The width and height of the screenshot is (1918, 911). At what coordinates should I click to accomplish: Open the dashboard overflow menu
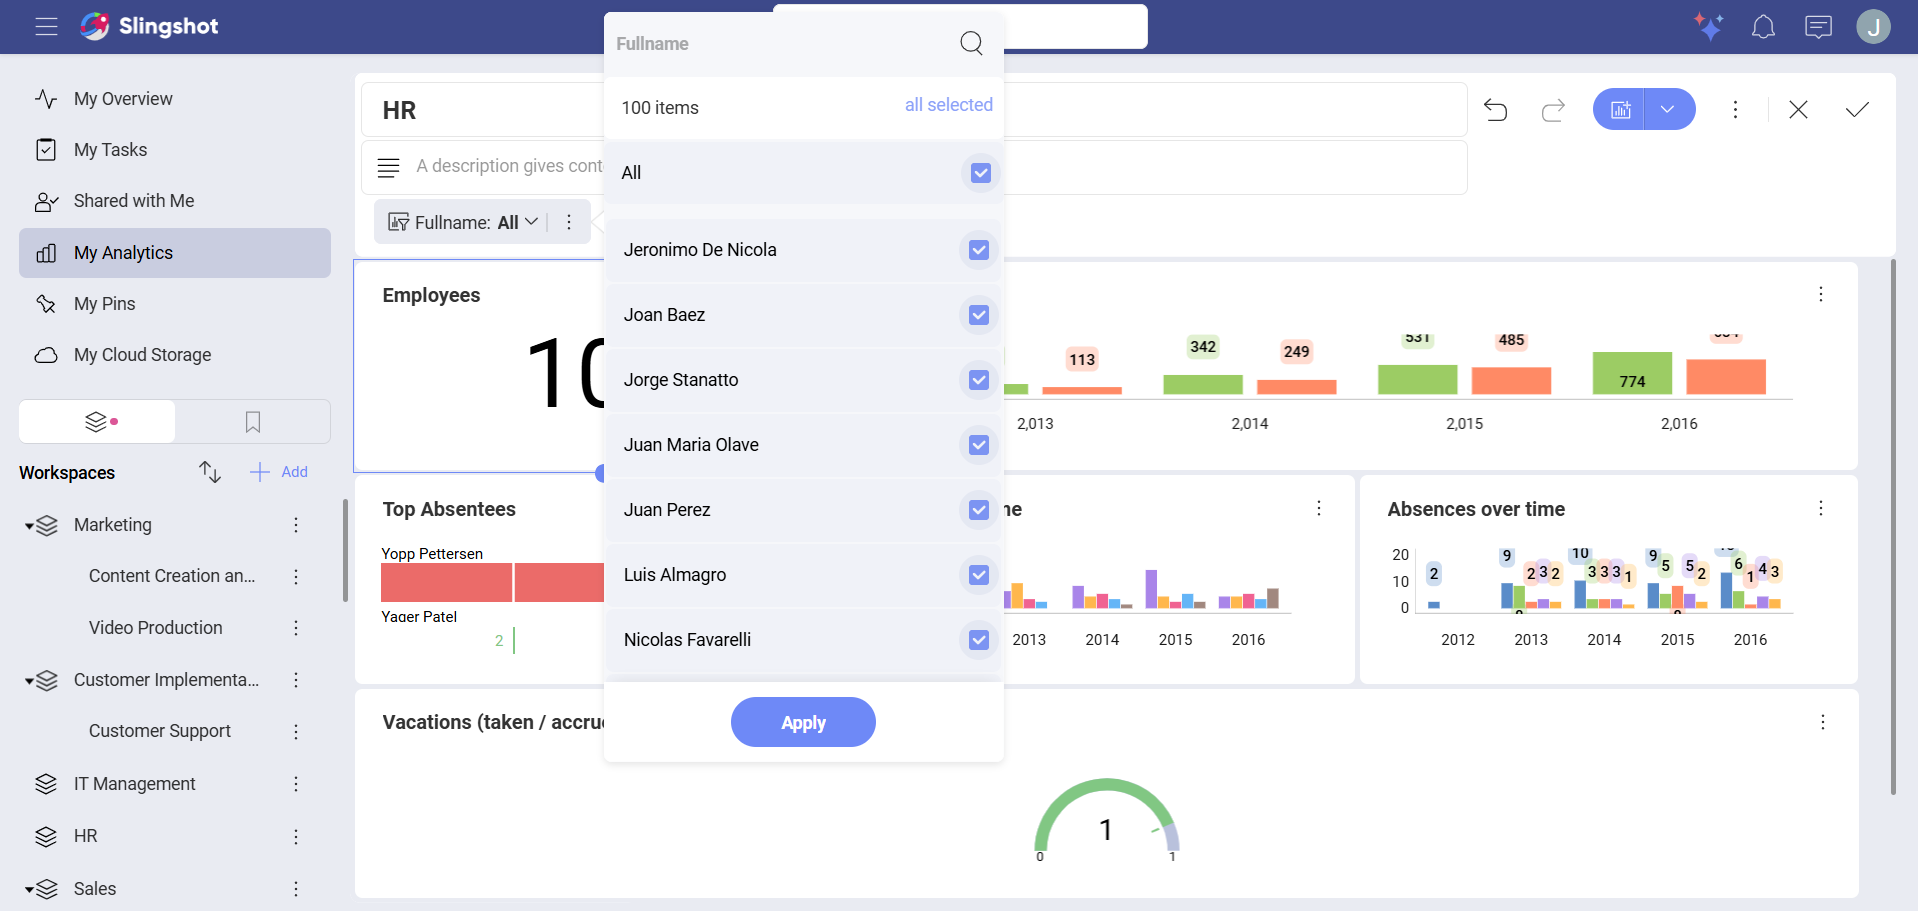coord(1735,110)
